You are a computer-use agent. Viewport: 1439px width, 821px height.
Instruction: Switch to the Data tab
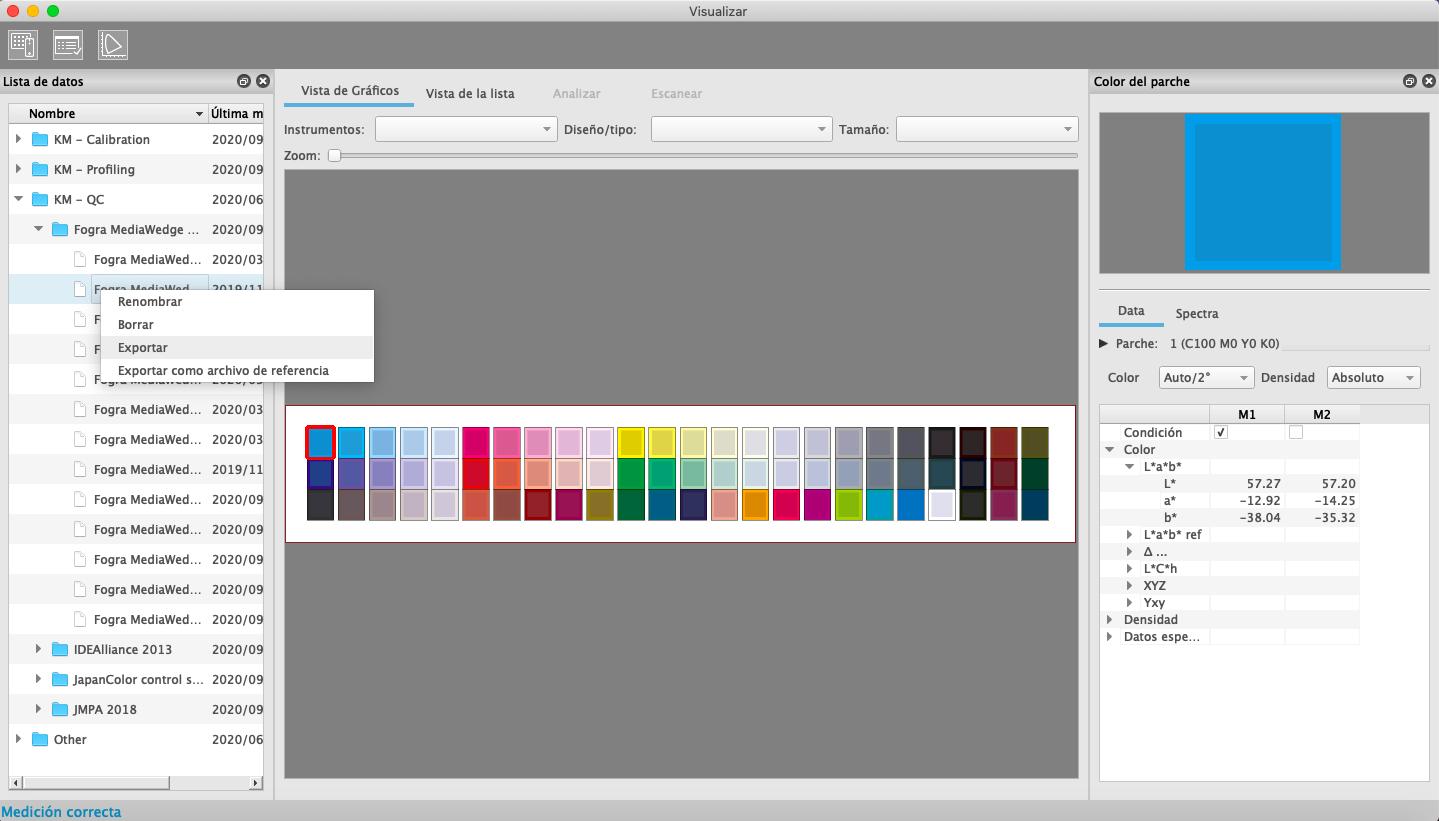tap(1131, 311)
